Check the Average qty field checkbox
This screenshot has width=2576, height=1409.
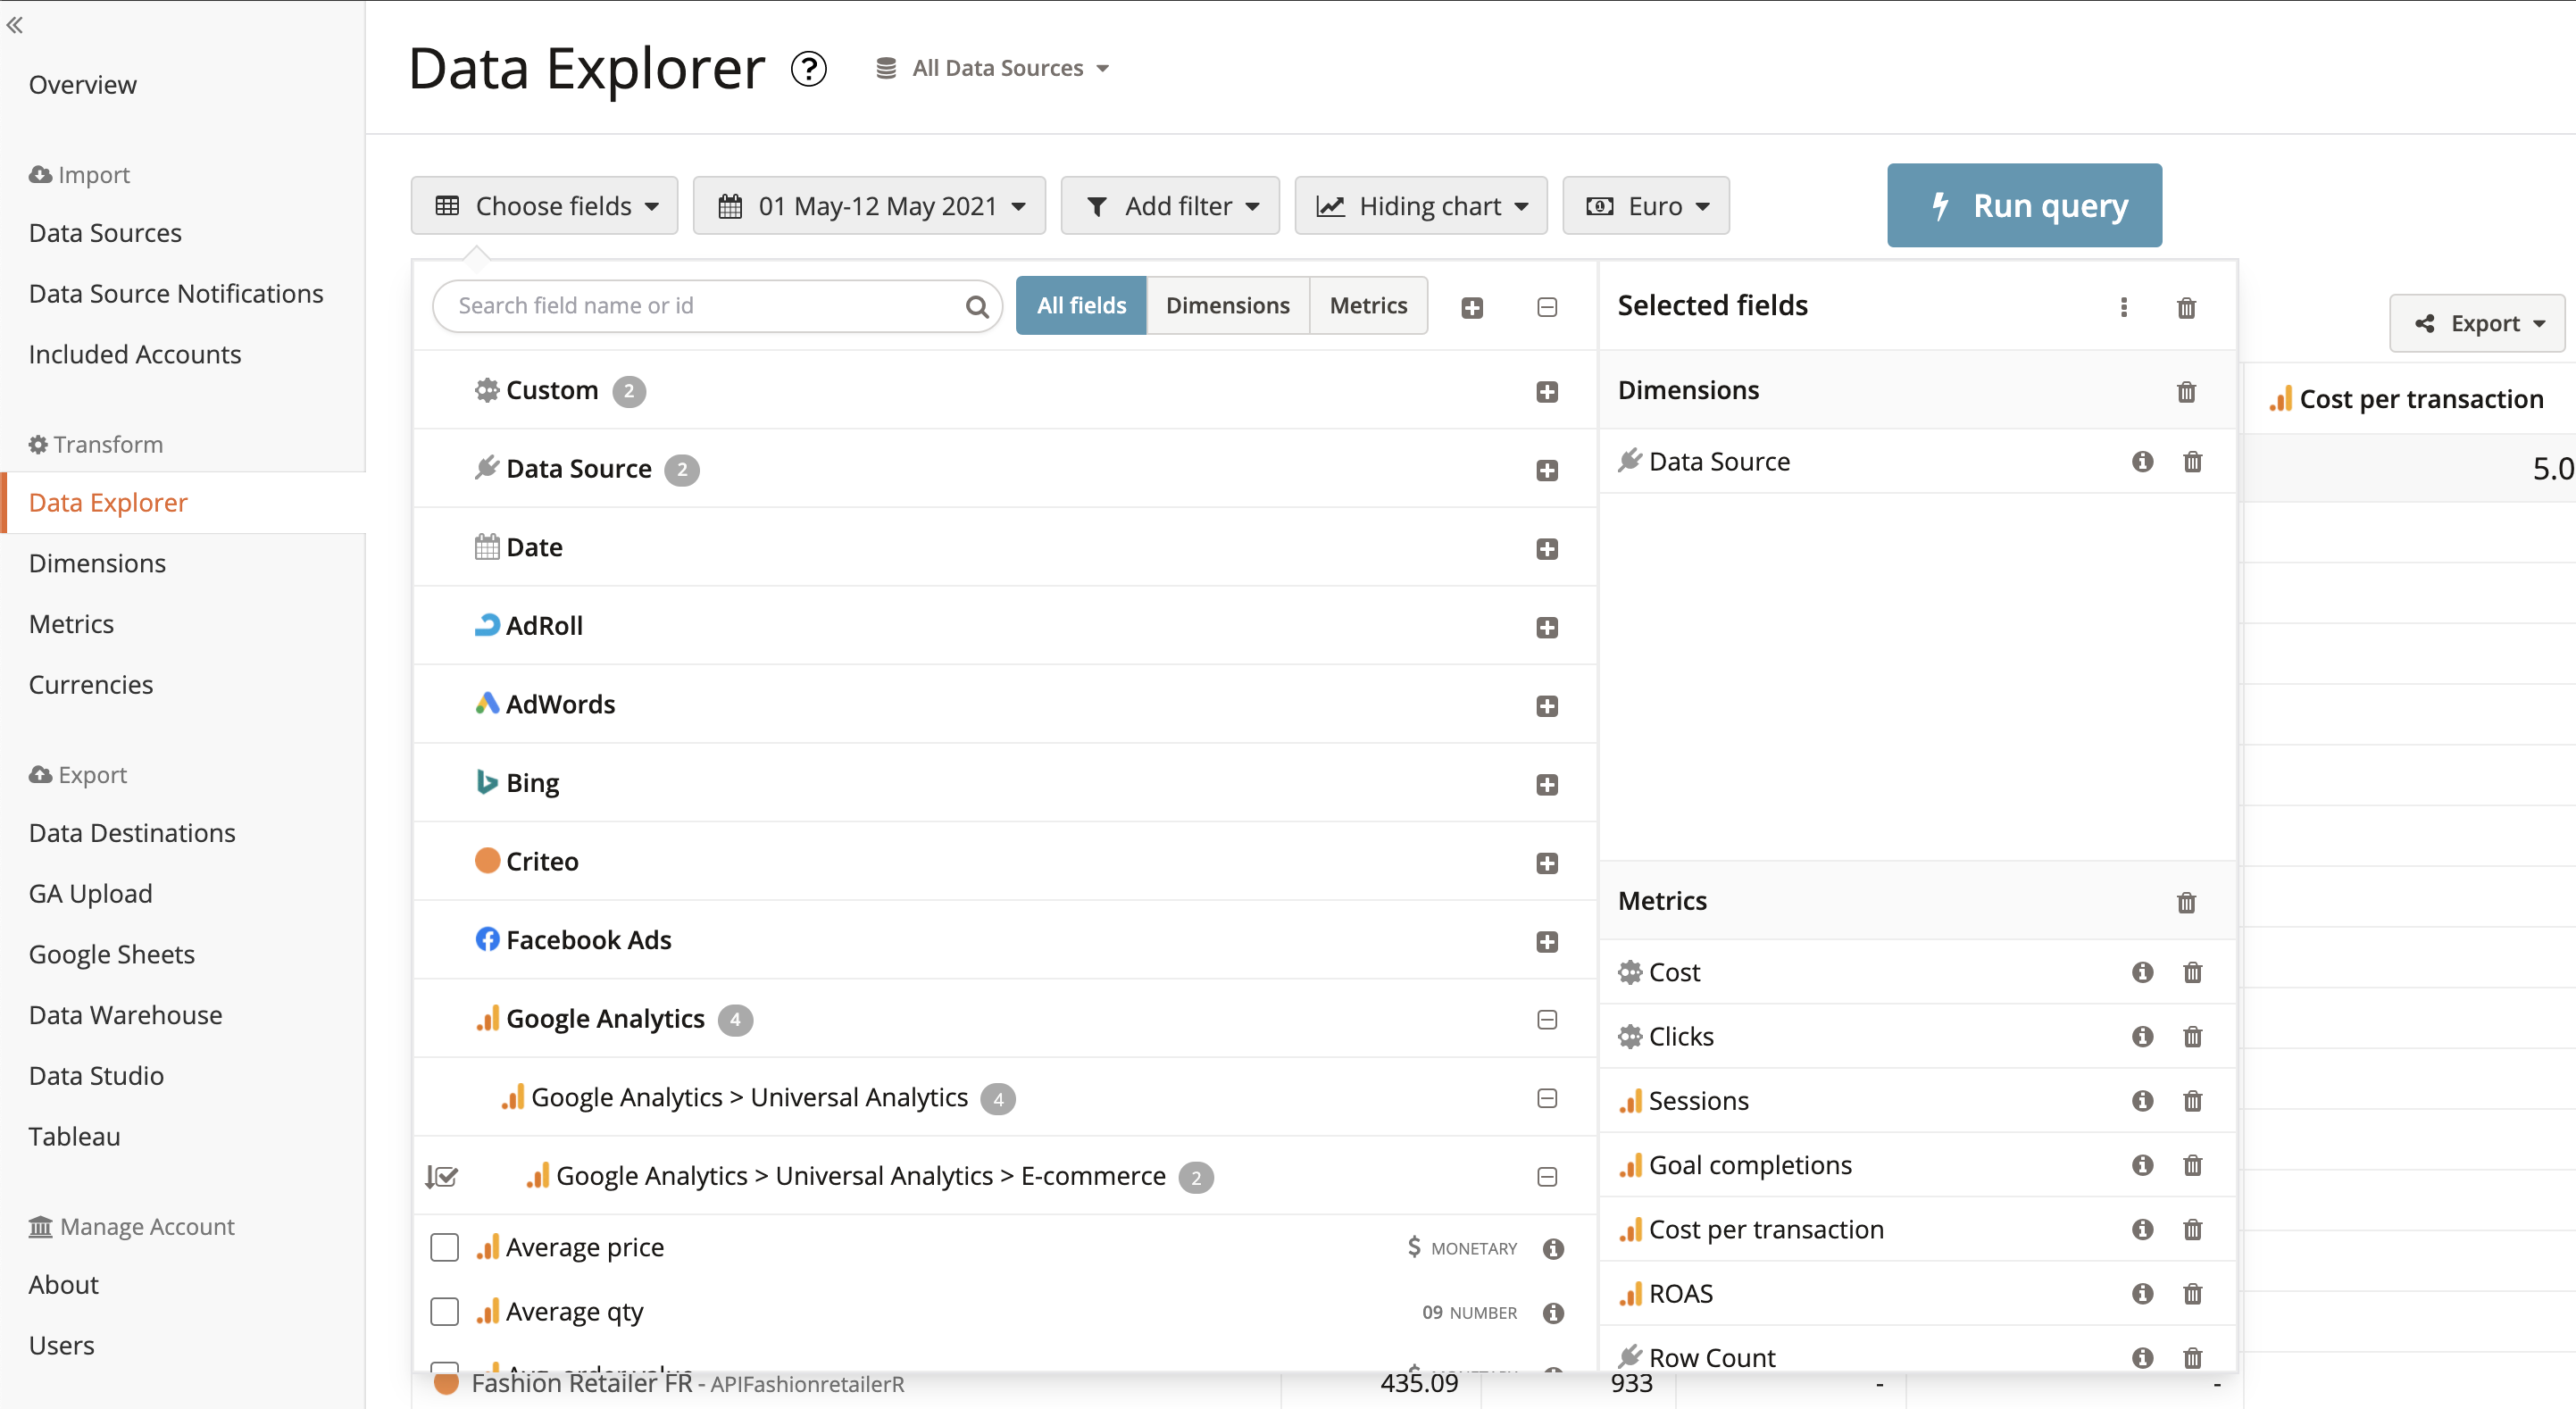(444, 1311)
